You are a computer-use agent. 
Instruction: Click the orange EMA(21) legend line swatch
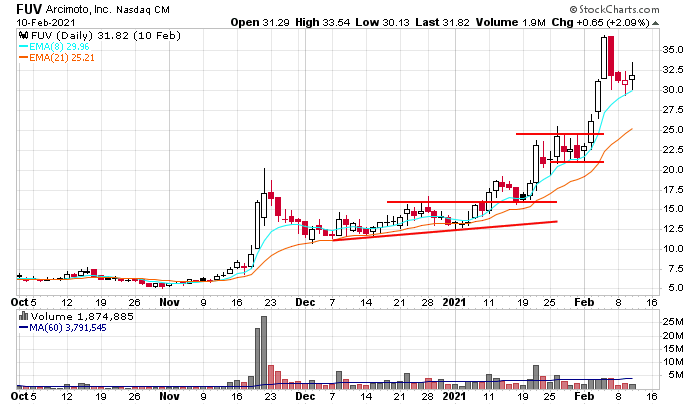23,58
